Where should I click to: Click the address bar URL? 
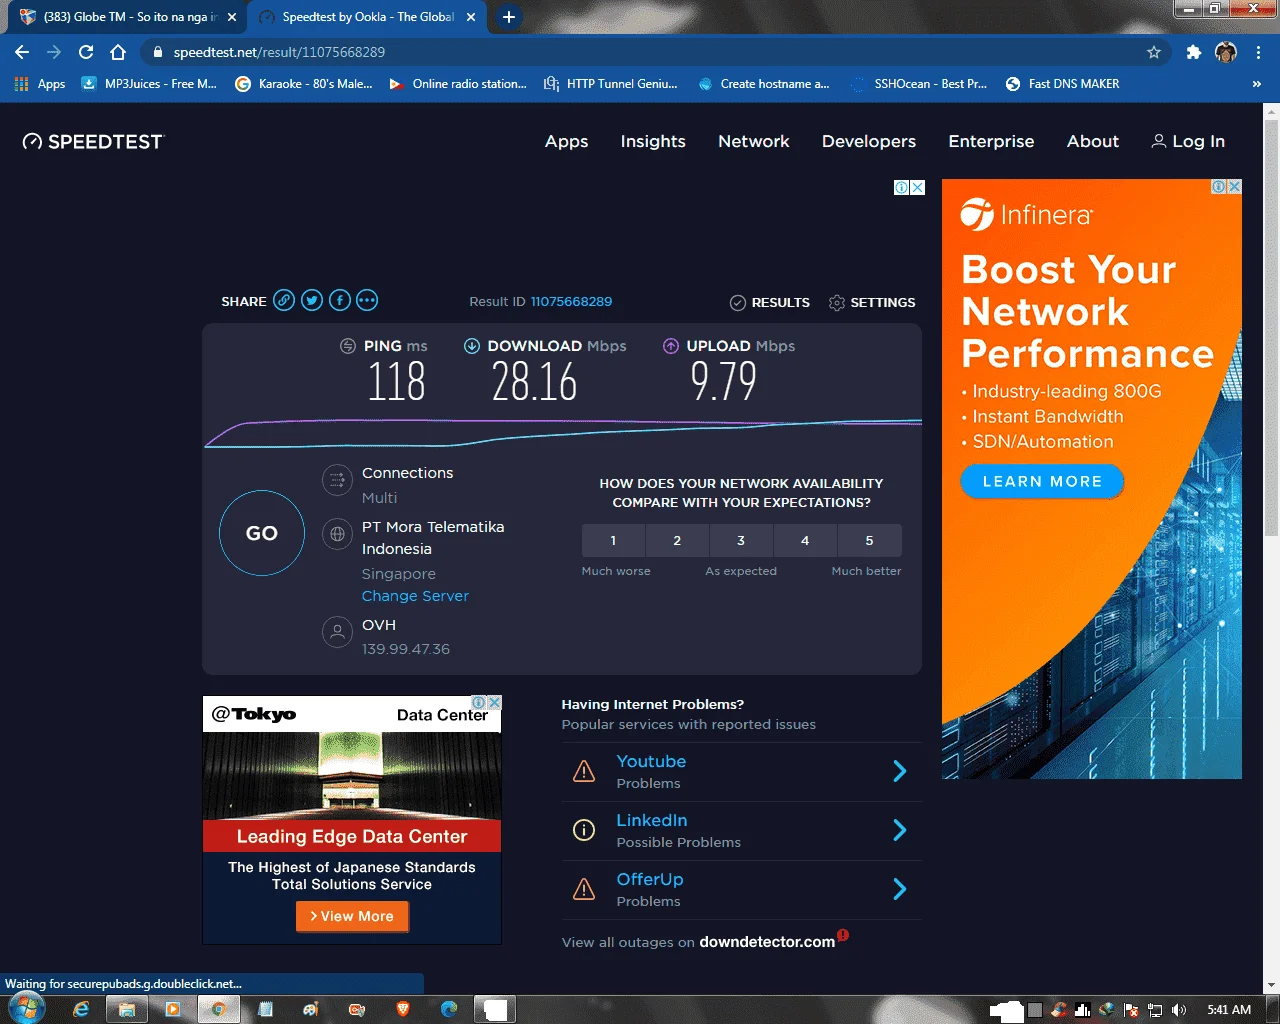point(279,52)
